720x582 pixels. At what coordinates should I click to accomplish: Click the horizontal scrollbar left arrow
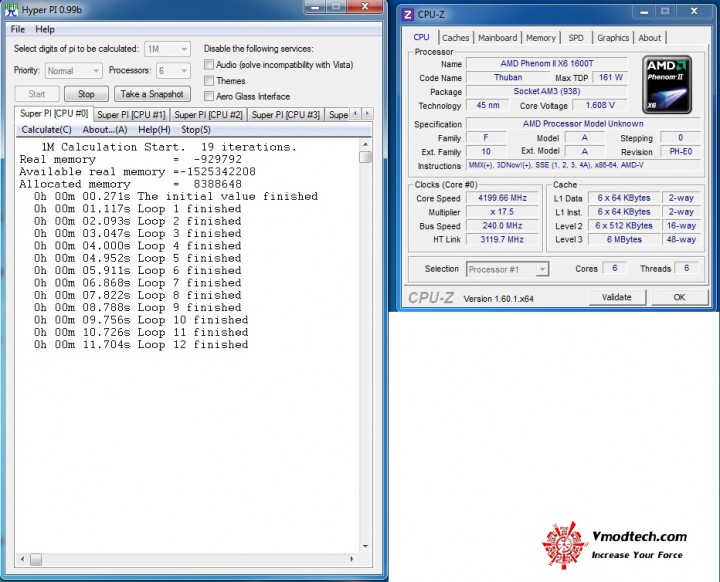22,559
